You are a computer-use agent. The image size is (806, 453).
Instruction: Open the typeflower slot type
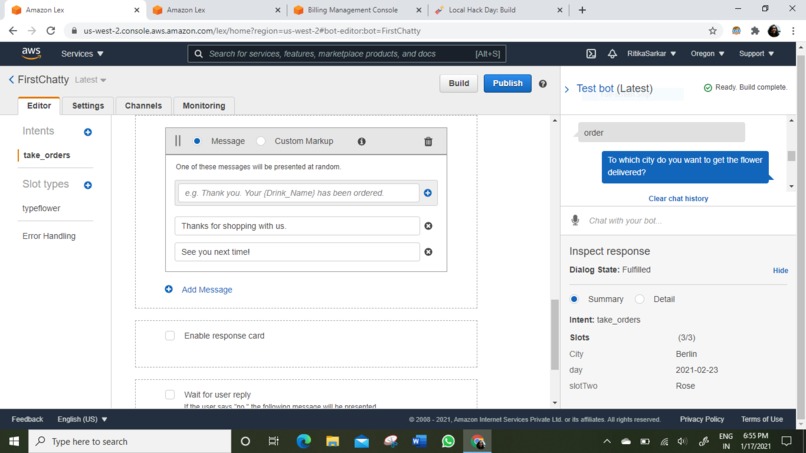tap(41, 208)
